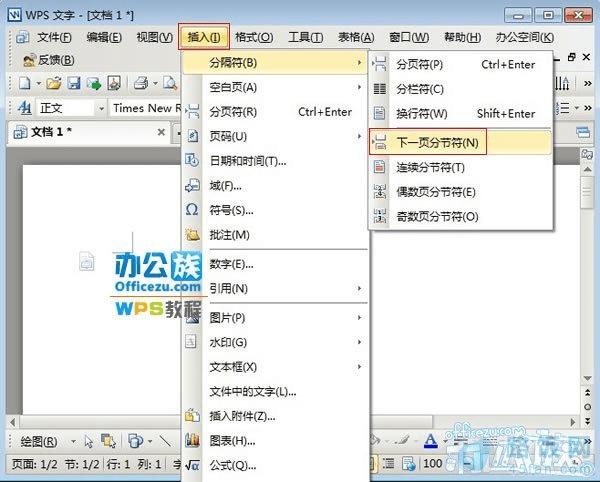Screen dimensions: 600x482
Task: Click the vertical scrollbar up arrow
Action: (x=587, y=169)
